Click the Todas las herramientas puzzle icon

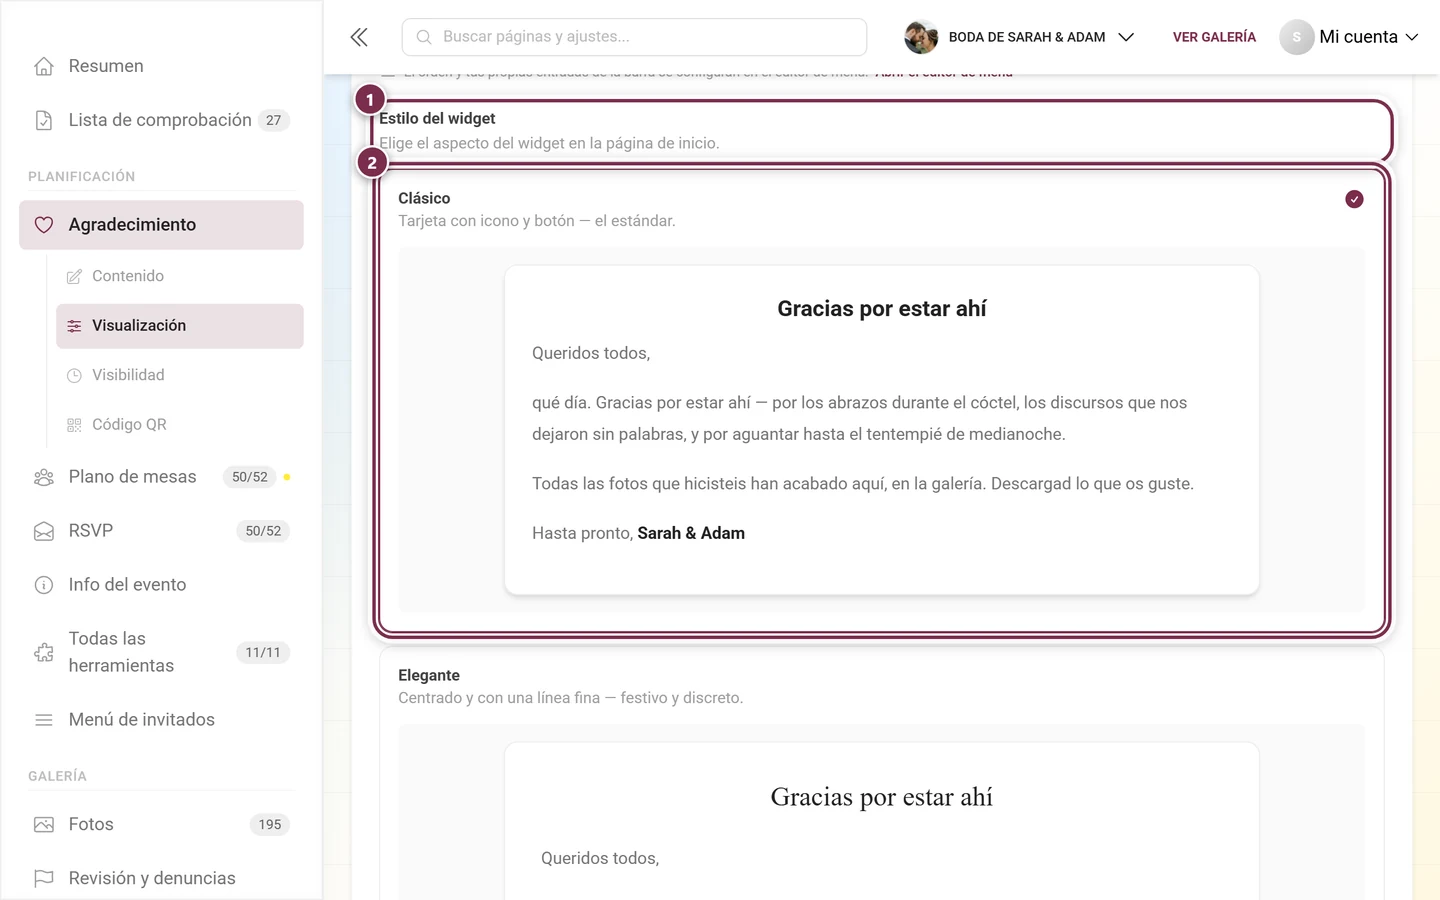(44, 652)
